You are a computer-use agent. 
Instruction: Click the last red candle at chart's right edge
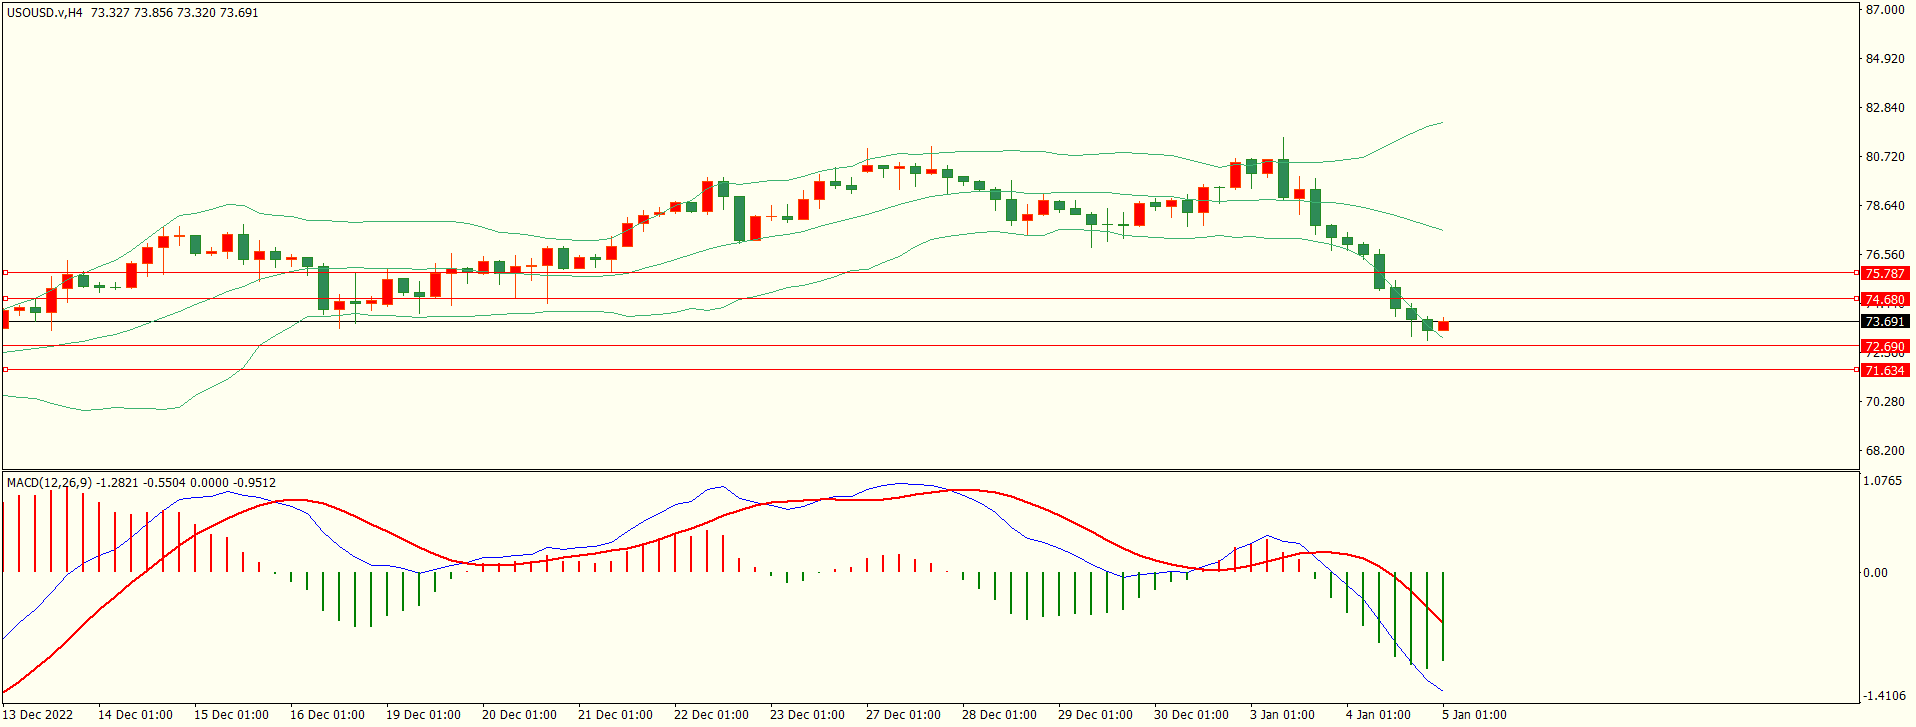(1443, 326)
